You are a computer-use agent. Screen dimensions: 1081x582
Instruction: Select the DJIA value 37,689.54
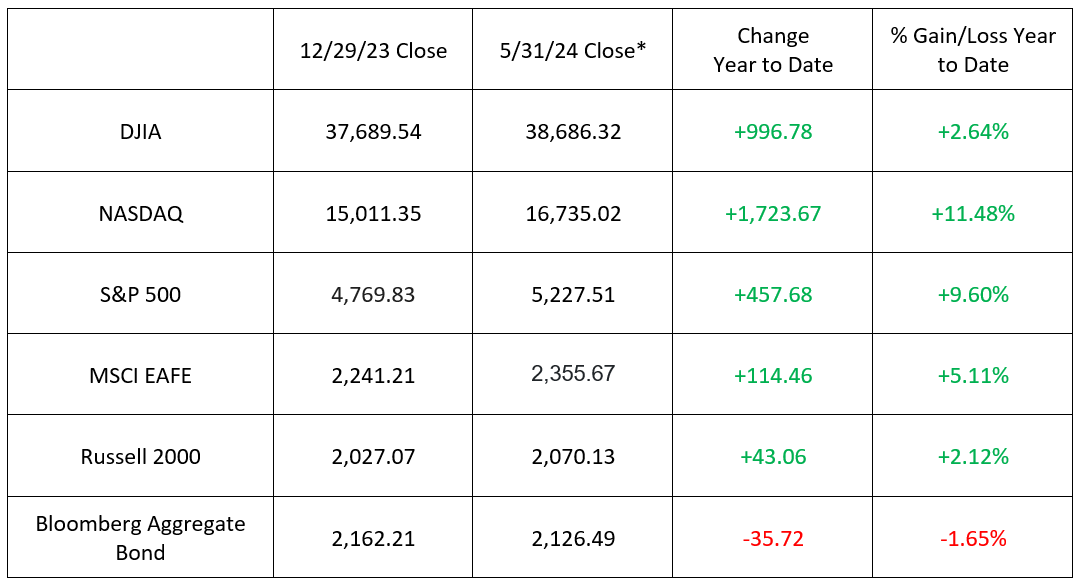pyautogui.click(x=373, y=132)
